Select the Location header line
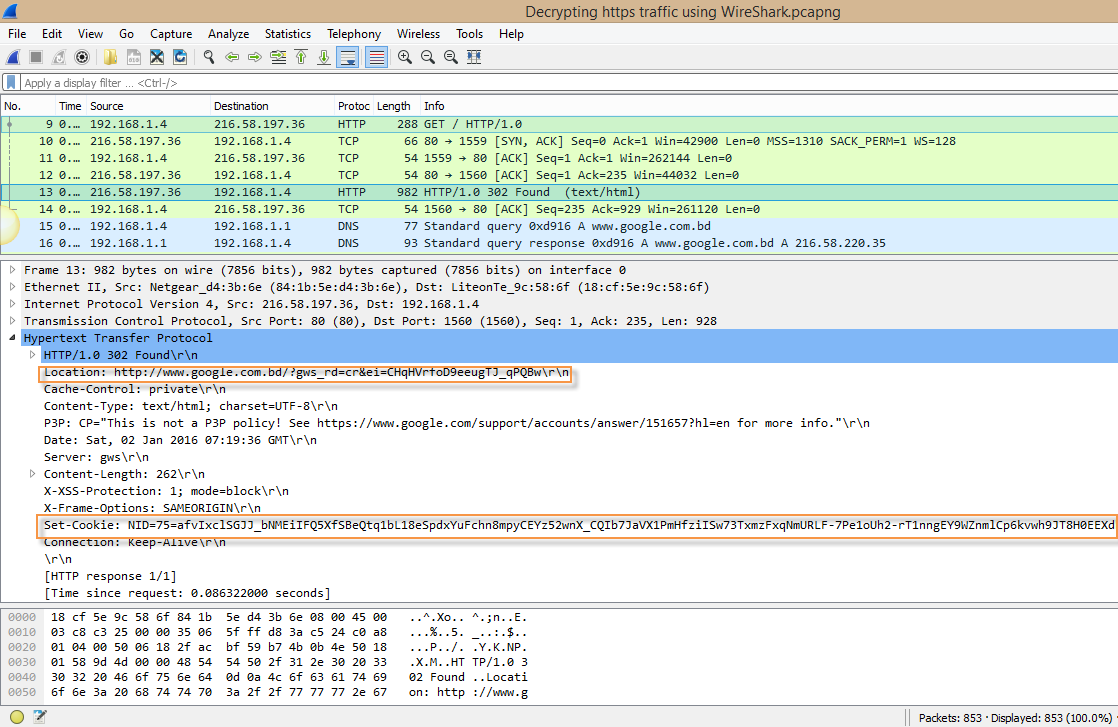This screenshot has width=1118, height=727. coord(306,373)
